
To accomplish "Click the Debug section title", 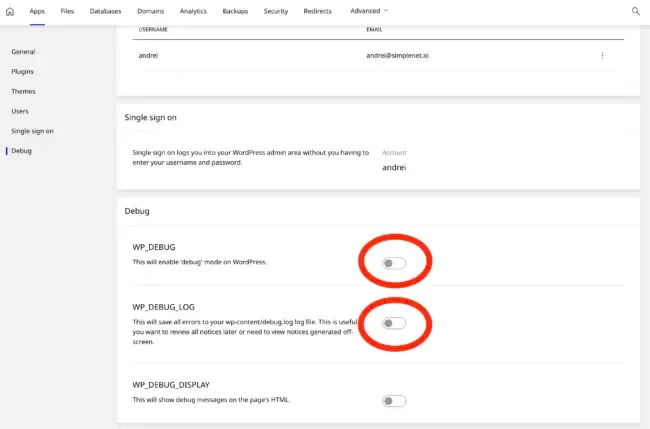I will [x=137, y=211].
